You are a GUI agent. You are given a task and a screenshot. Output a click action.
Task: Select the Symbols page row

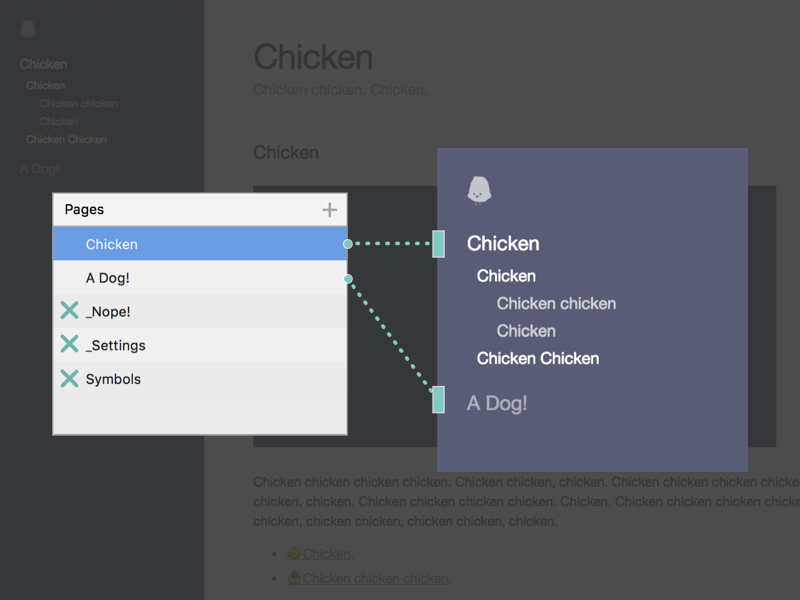[200, 379]
